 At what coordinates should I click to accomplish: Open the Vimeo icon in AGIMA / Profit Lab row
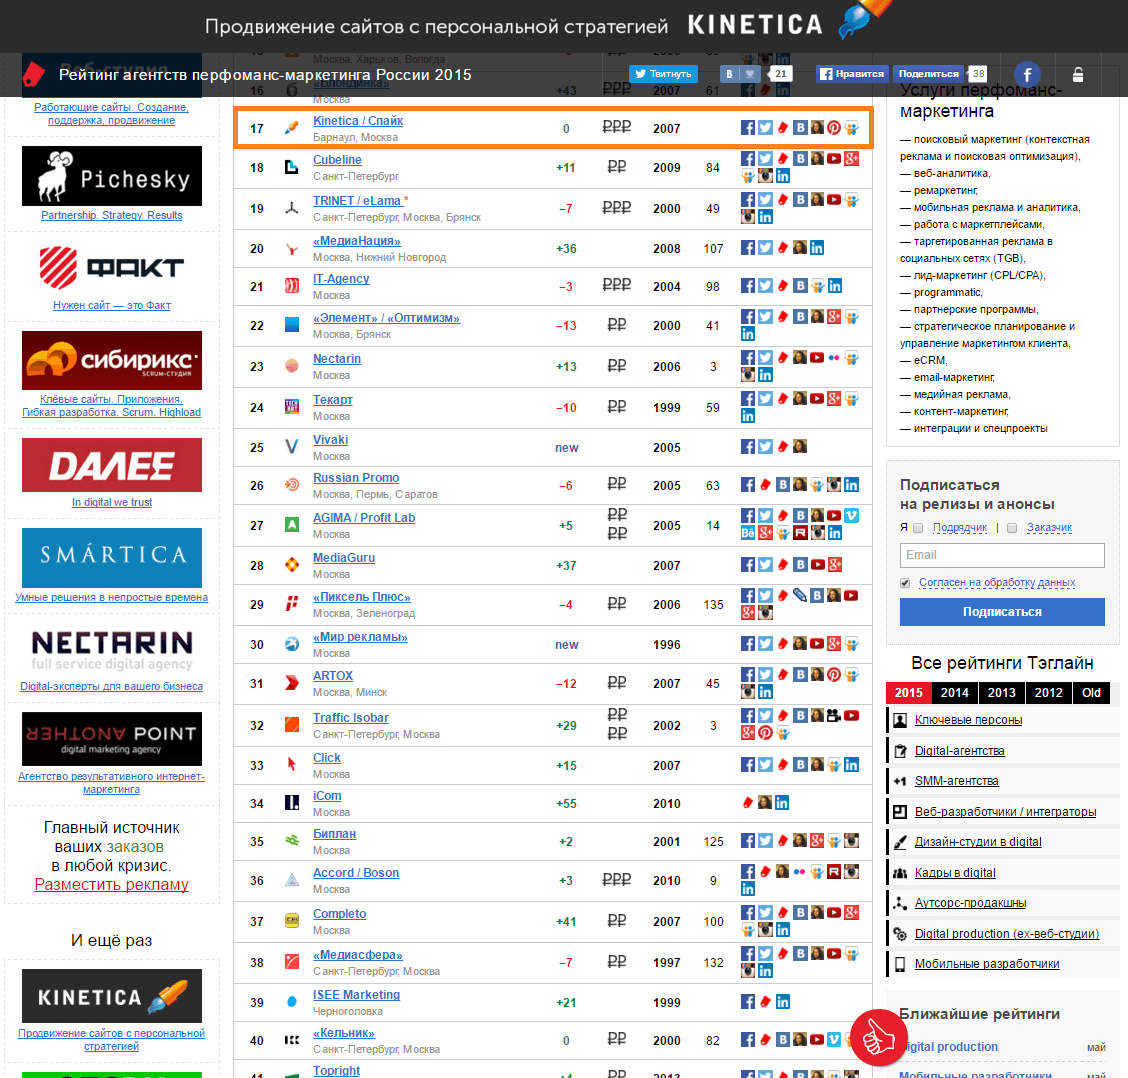tap(851, 515)
